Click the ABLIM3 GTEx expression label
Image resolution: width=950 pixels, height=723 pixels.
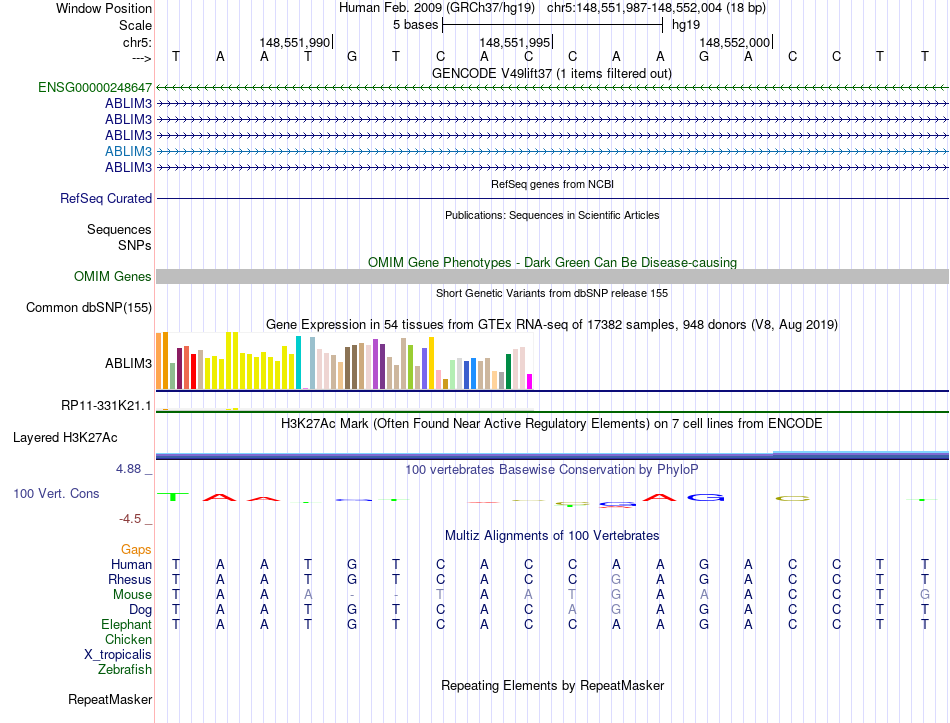point(128,364)
